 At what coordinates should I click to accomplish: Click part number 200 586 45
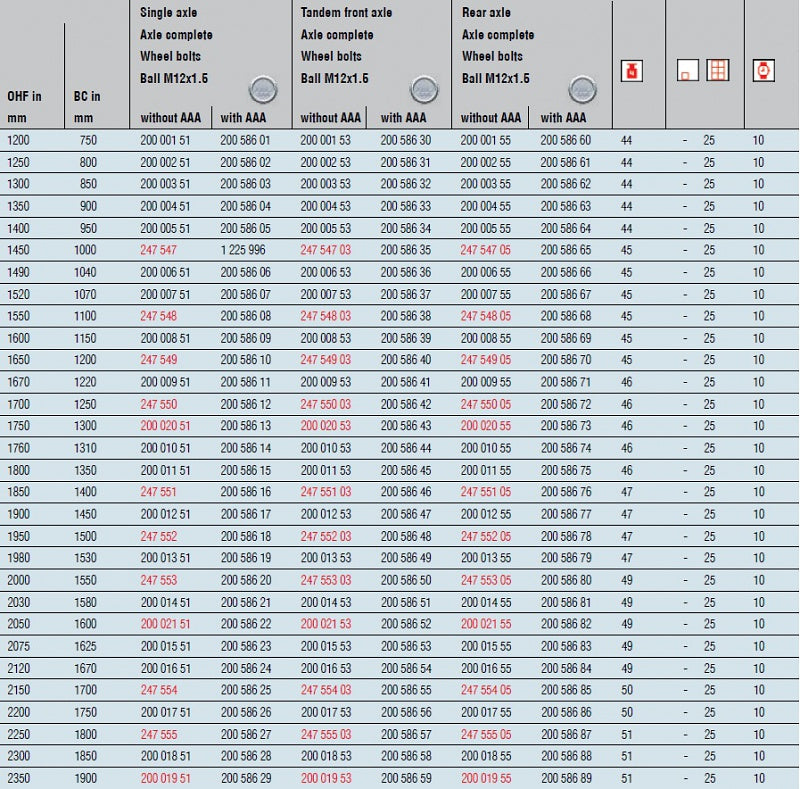pyautogui.click(x=406, y=470)
